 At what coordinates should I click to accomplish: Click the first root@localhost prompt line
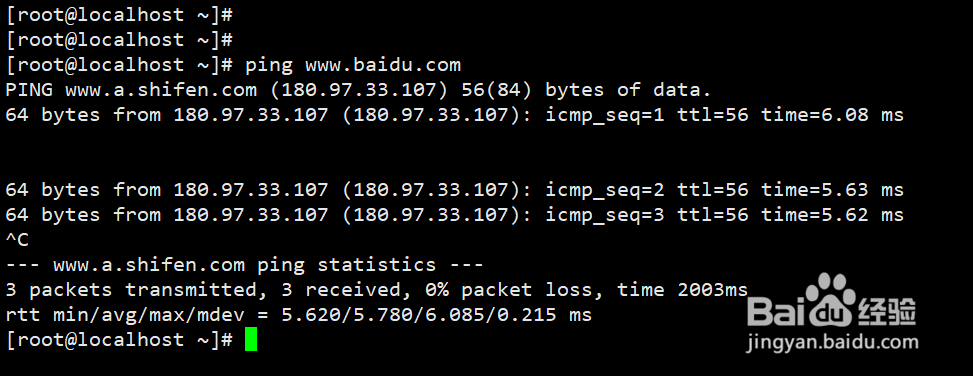[119, 15]
